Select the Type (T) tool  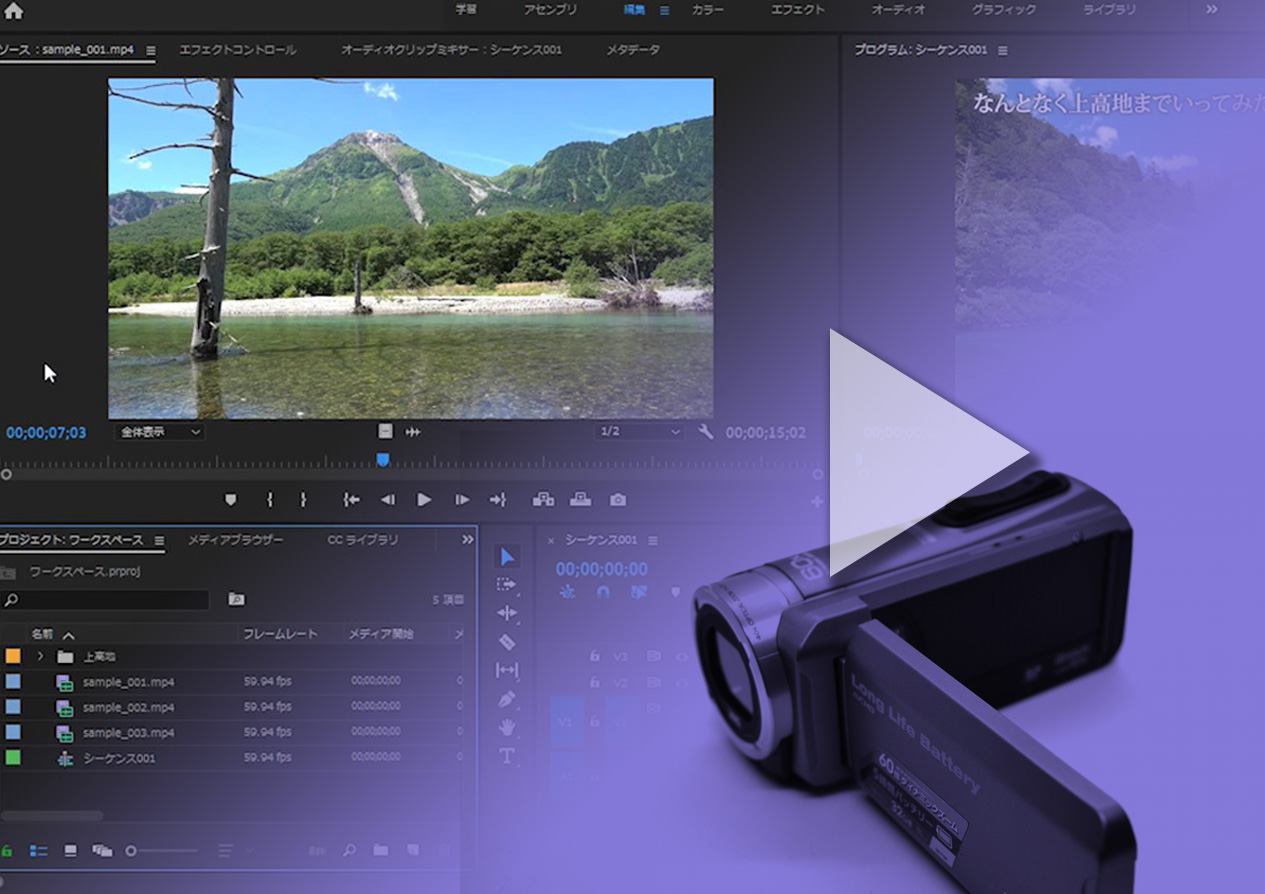pyautogui.click(x=507, y=756)
